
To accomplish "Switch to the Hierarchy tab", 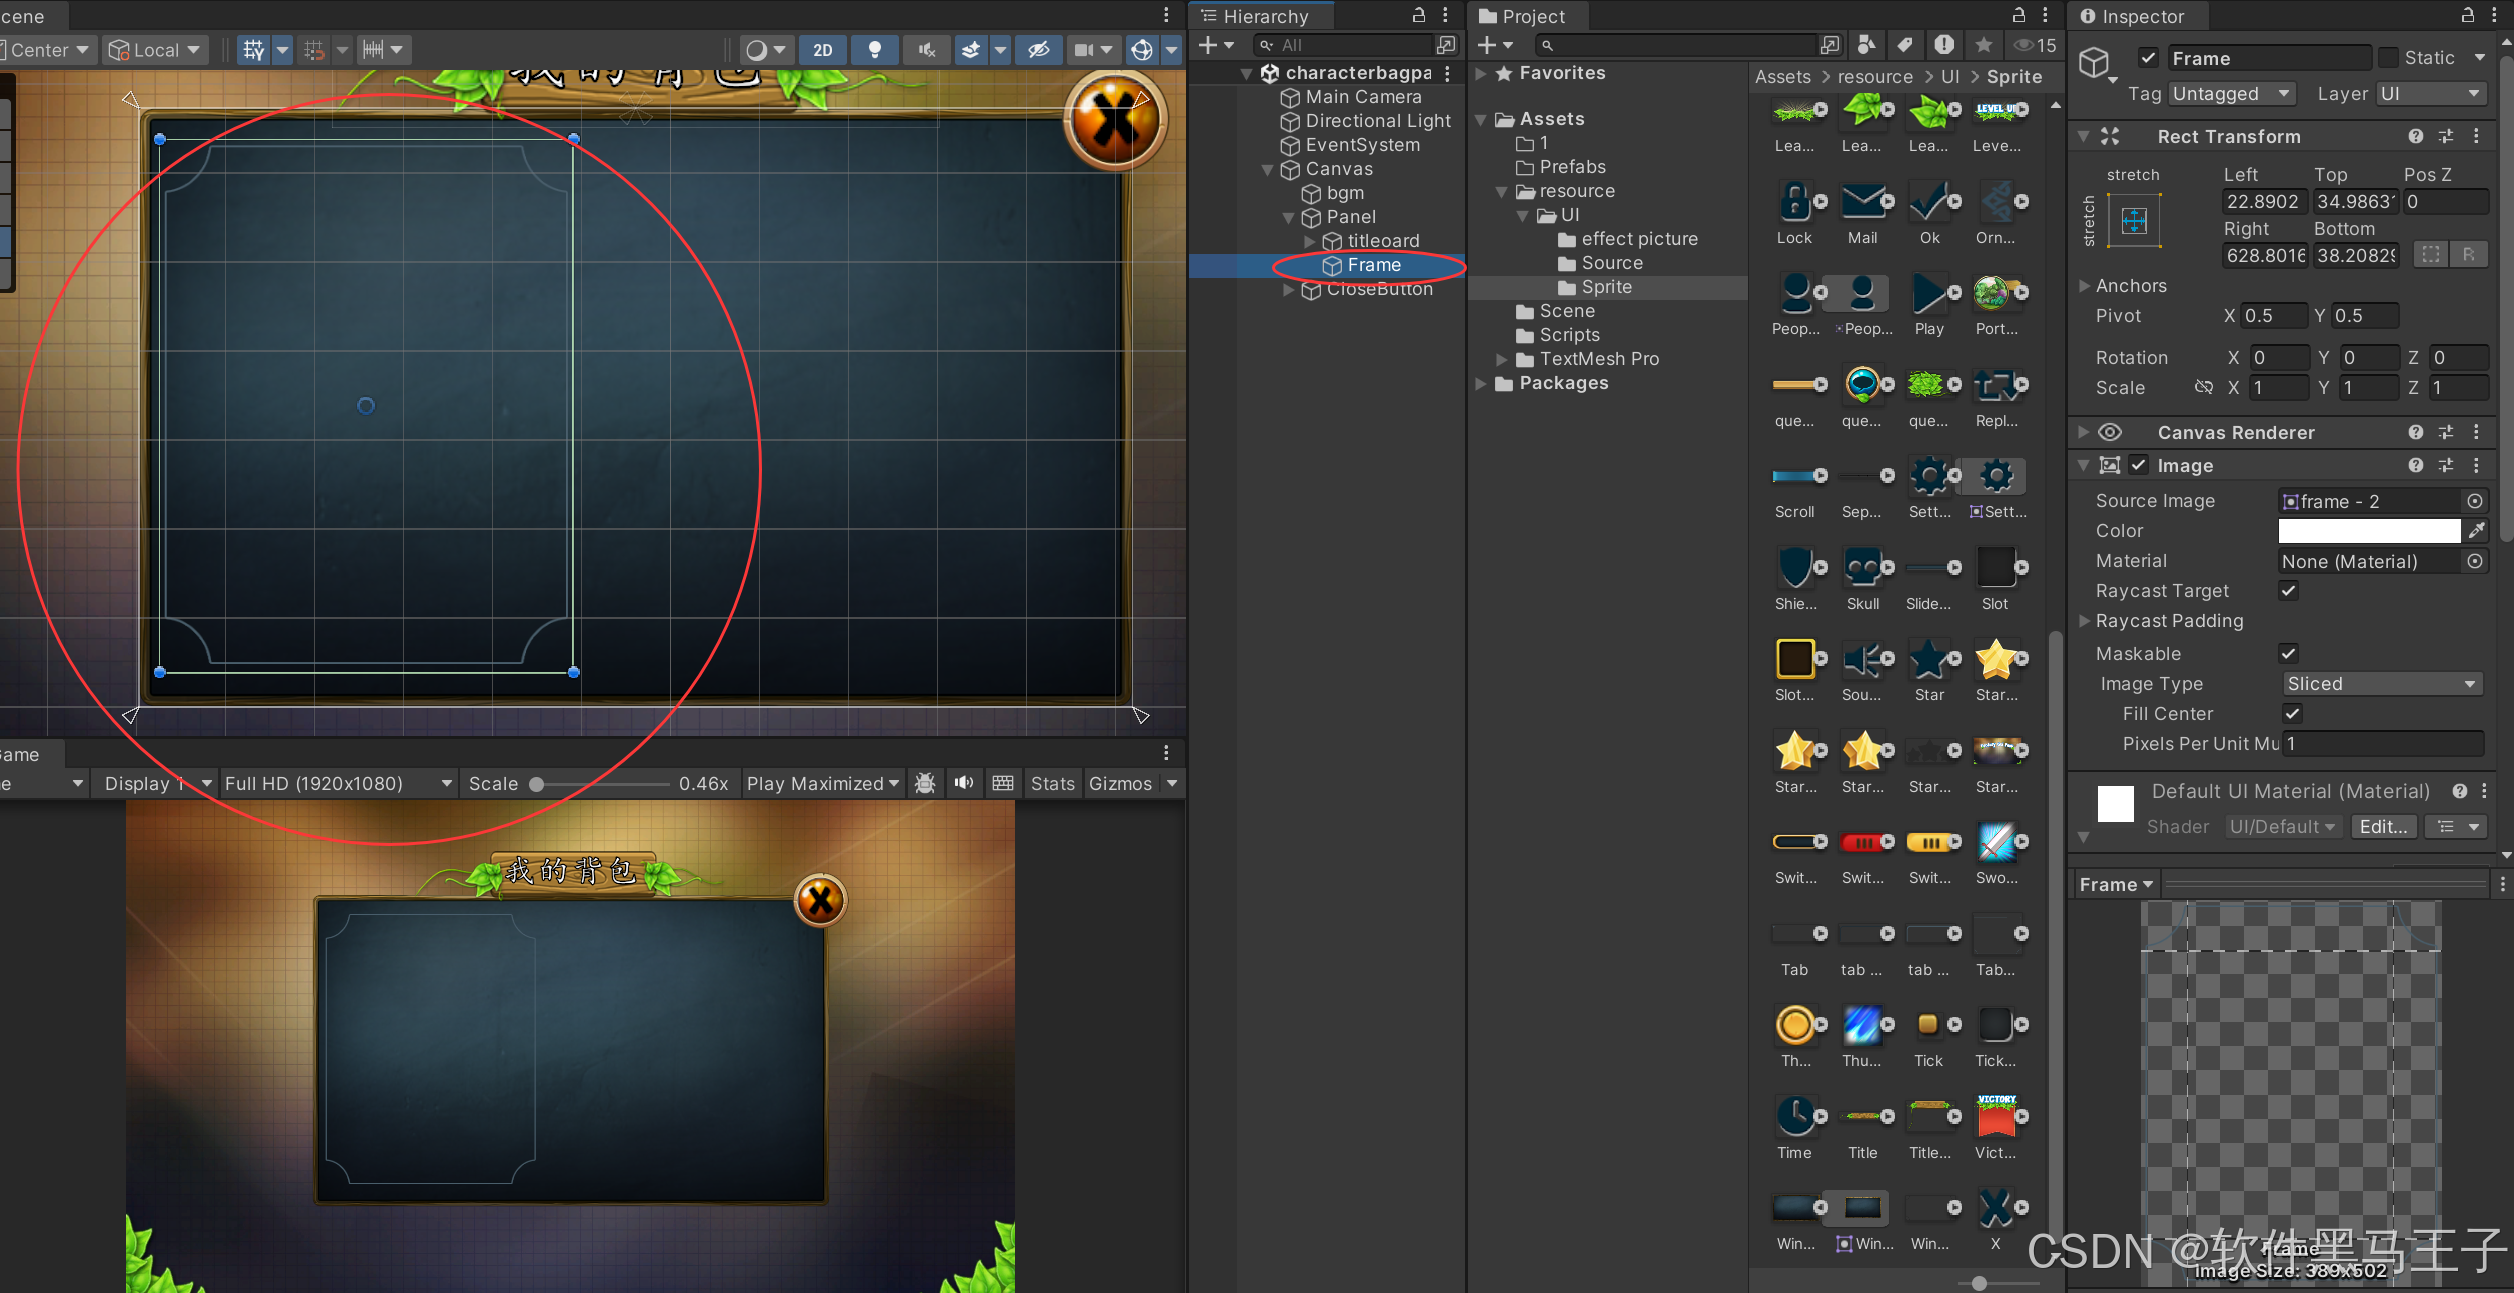I will (x=1265, y=16).
